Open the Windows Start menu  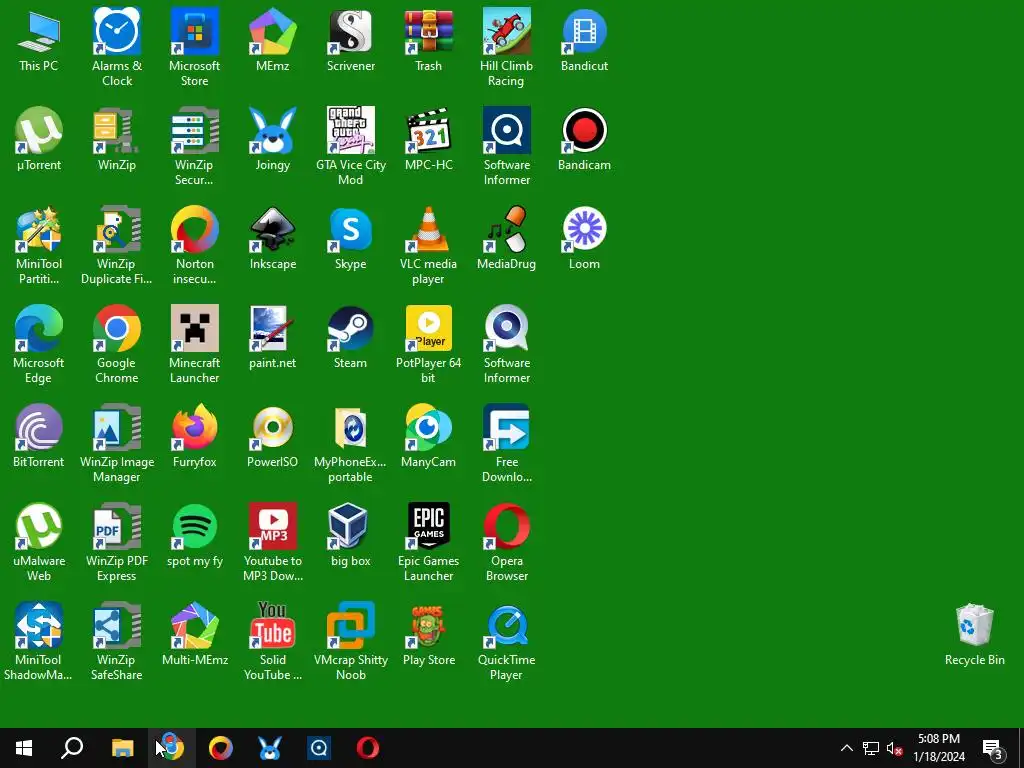click(24, 748)
